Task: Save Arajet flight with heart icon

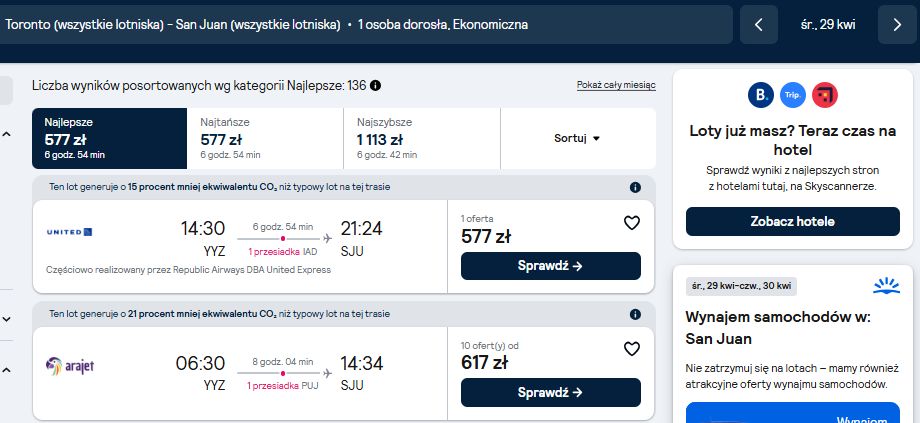Action: [631, 349]
